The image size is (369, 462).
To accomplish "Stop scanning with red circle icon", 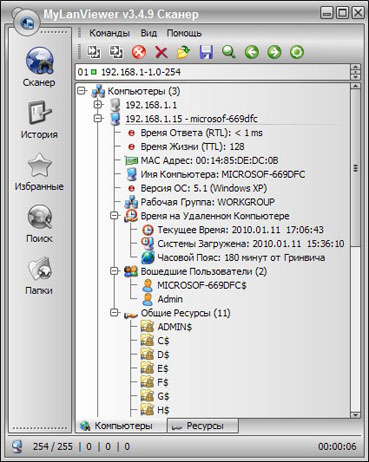I will [x=139, y=52].
